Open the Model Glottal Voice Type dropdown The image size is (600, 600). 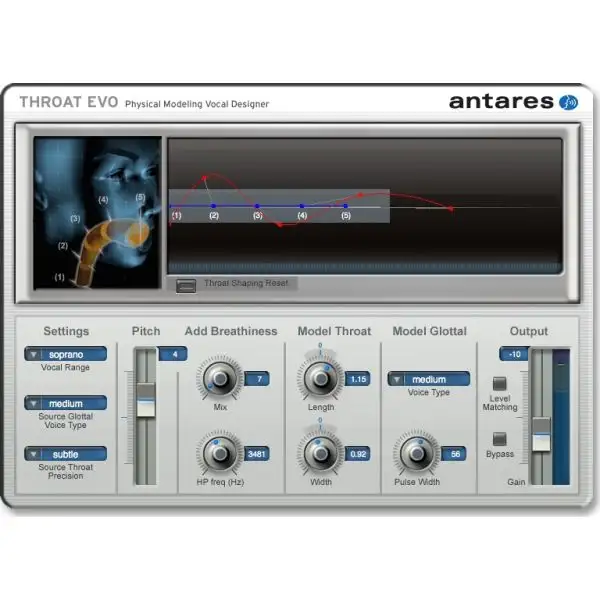point(429,379)
